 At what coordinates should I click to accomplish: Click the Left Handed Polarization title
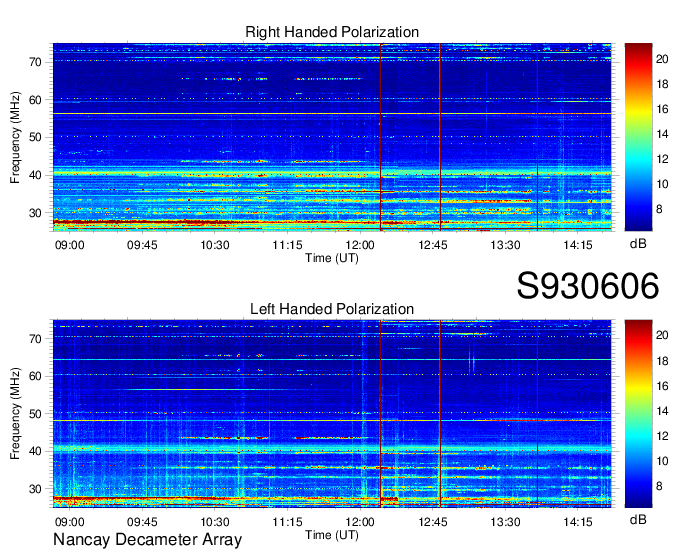click(x=332, y=309)
